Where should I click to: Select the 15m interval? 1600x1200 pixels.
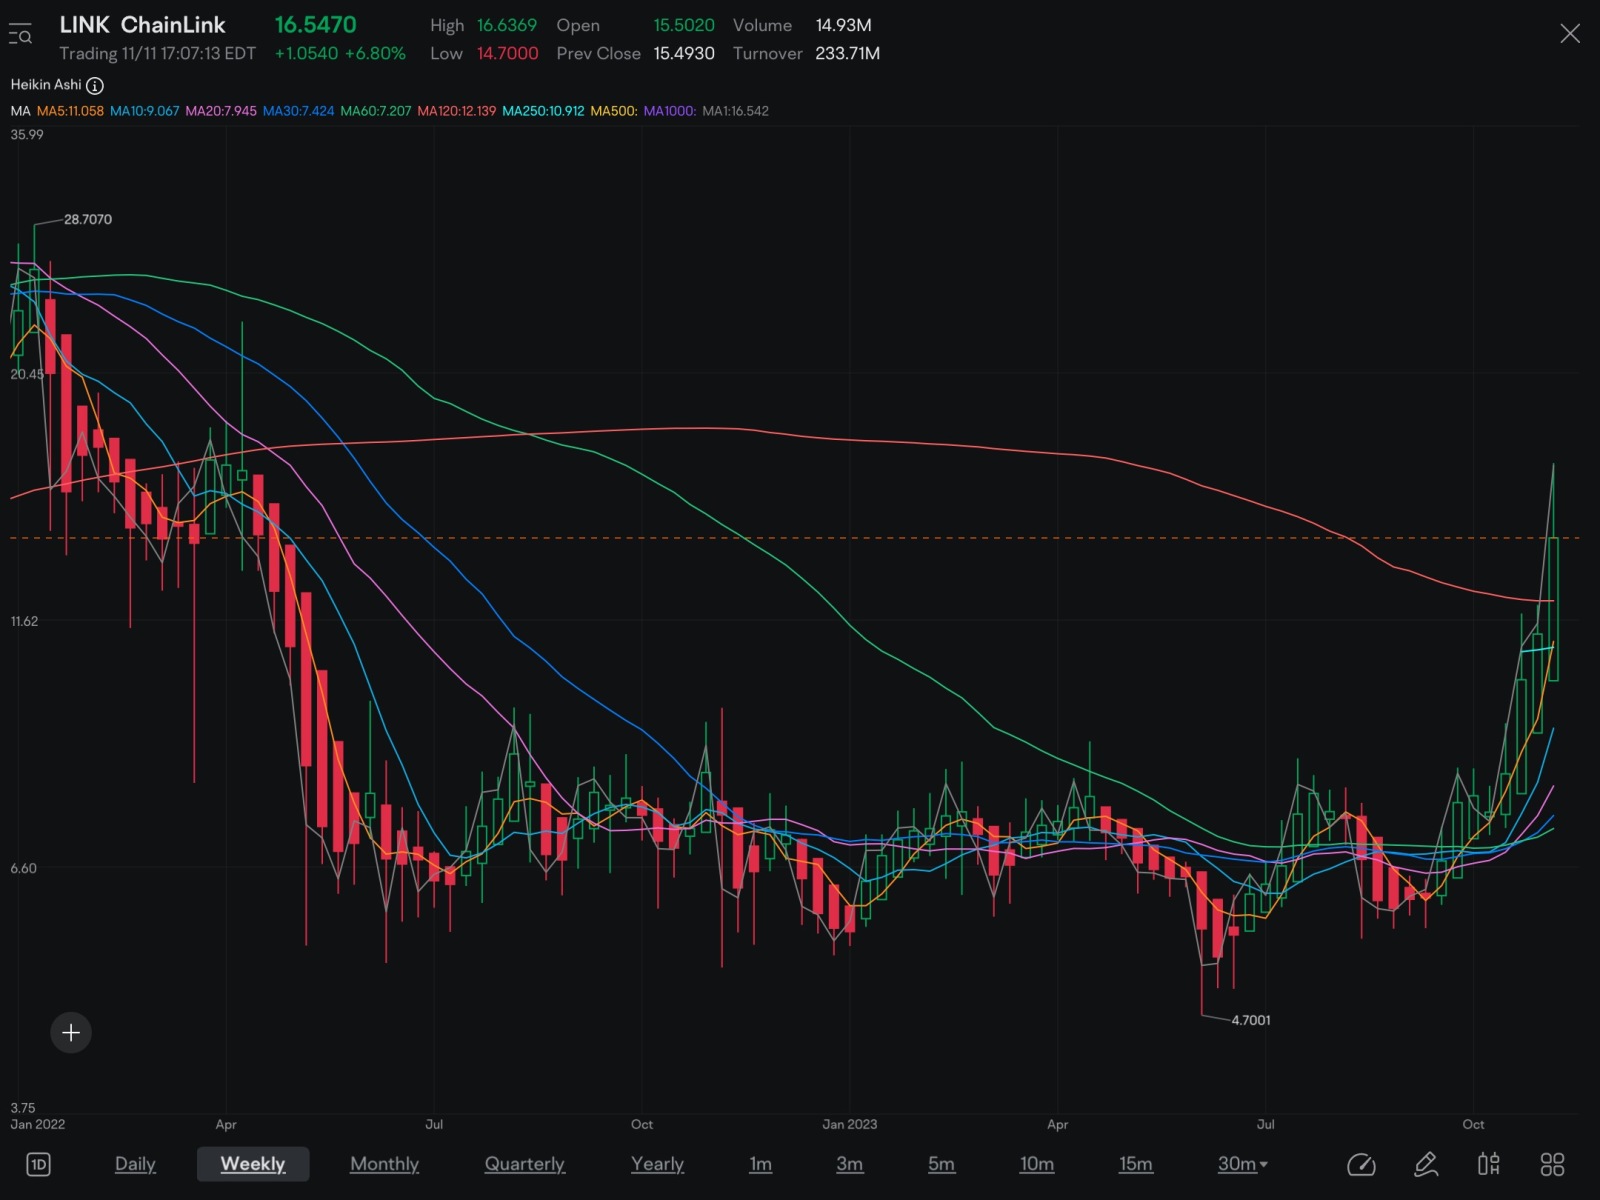pyautogui.click(x=1135, y=1164)
